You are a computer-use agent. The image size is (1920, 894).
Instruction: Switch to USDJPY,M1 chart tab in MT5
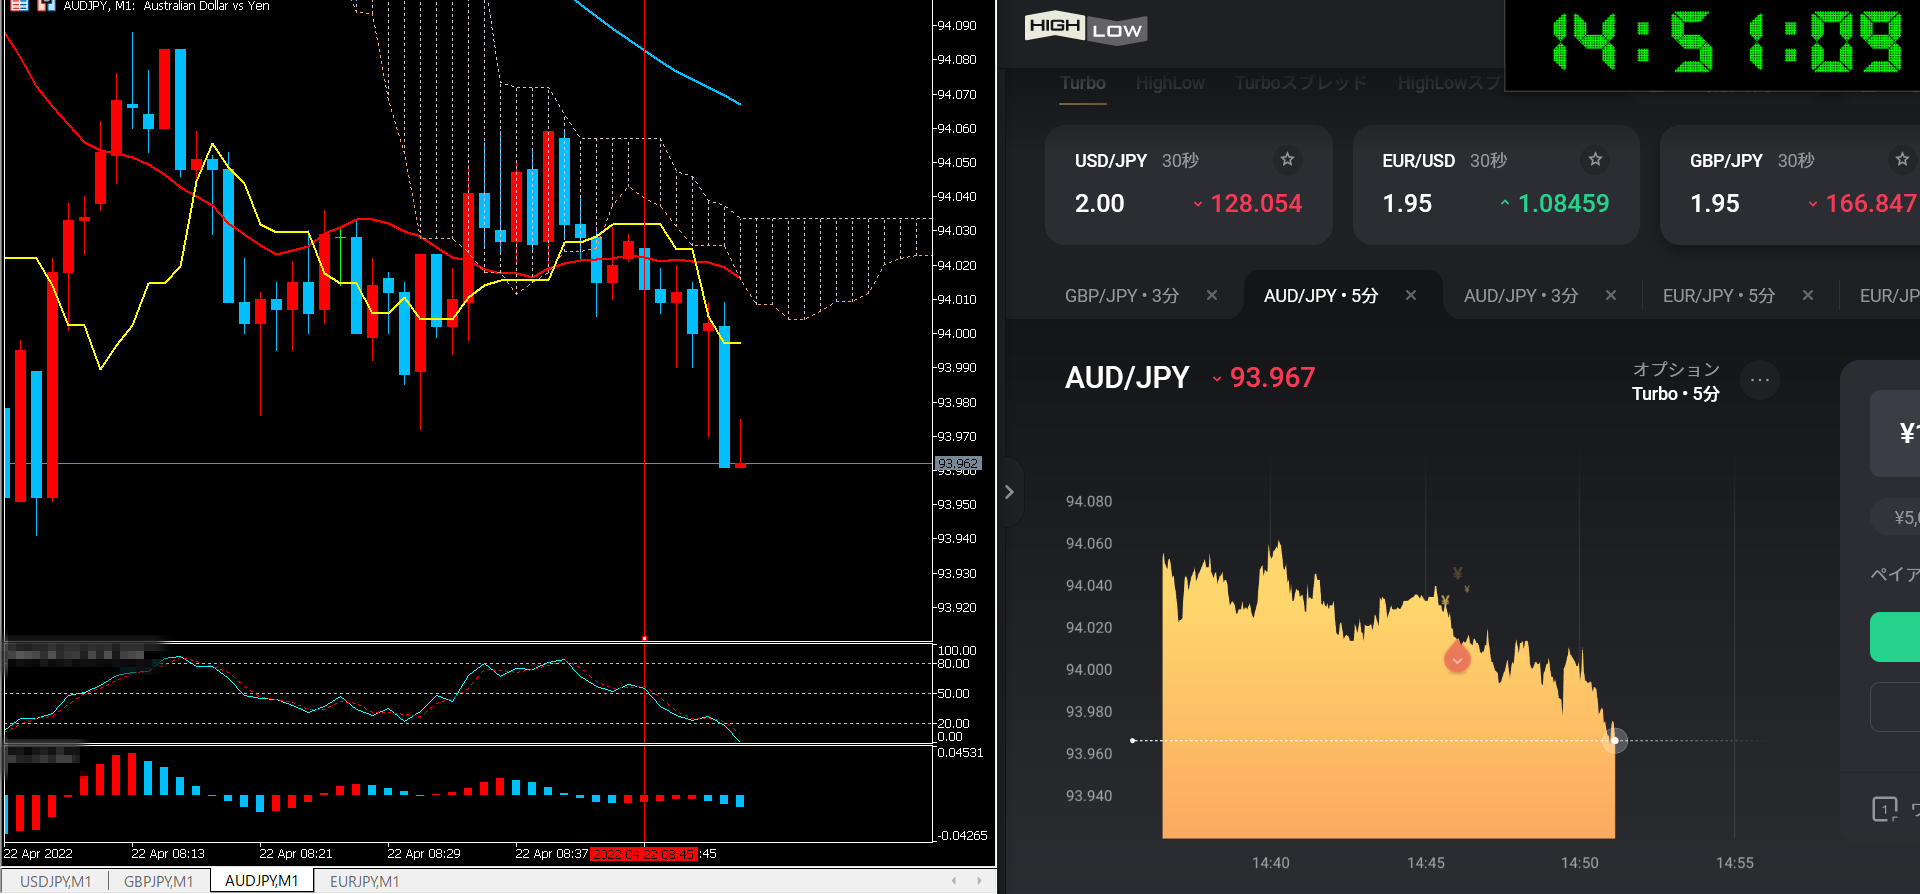coord(56,881)
